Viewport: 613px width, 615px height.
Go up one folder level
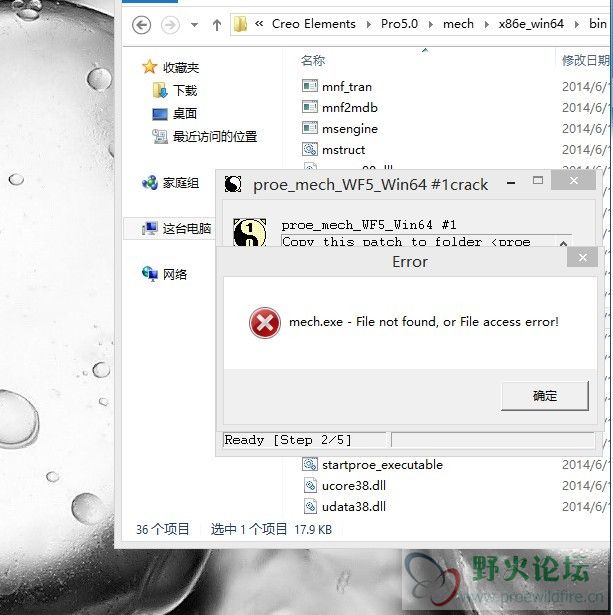click(216, 25)
